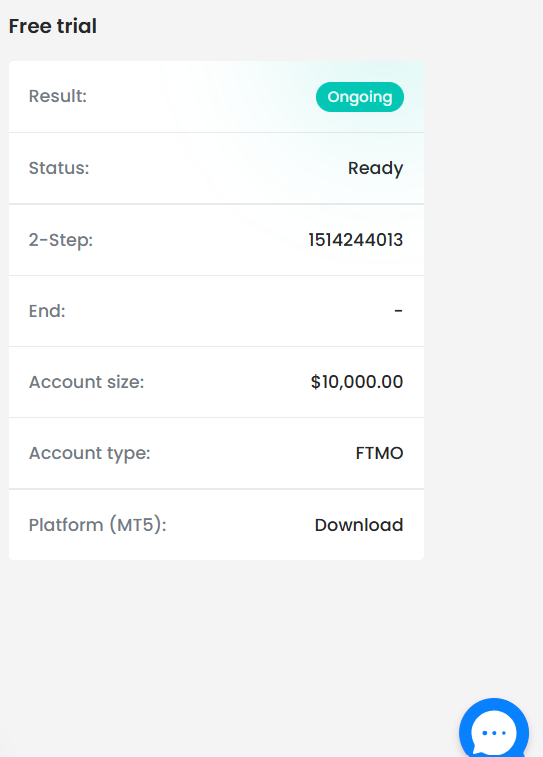Screen dimensions: 543x757
Task: Click the FTMO account type value
Action: [x=379, y=453]
